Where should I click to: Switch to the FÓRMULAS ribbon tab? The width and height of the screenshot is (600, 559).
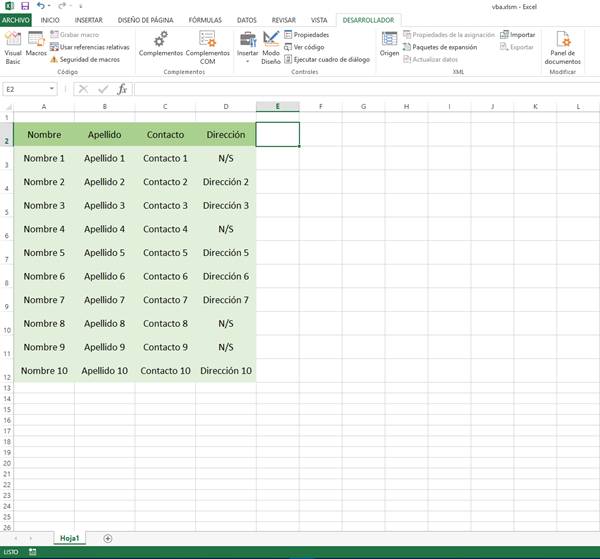point(205,20)
